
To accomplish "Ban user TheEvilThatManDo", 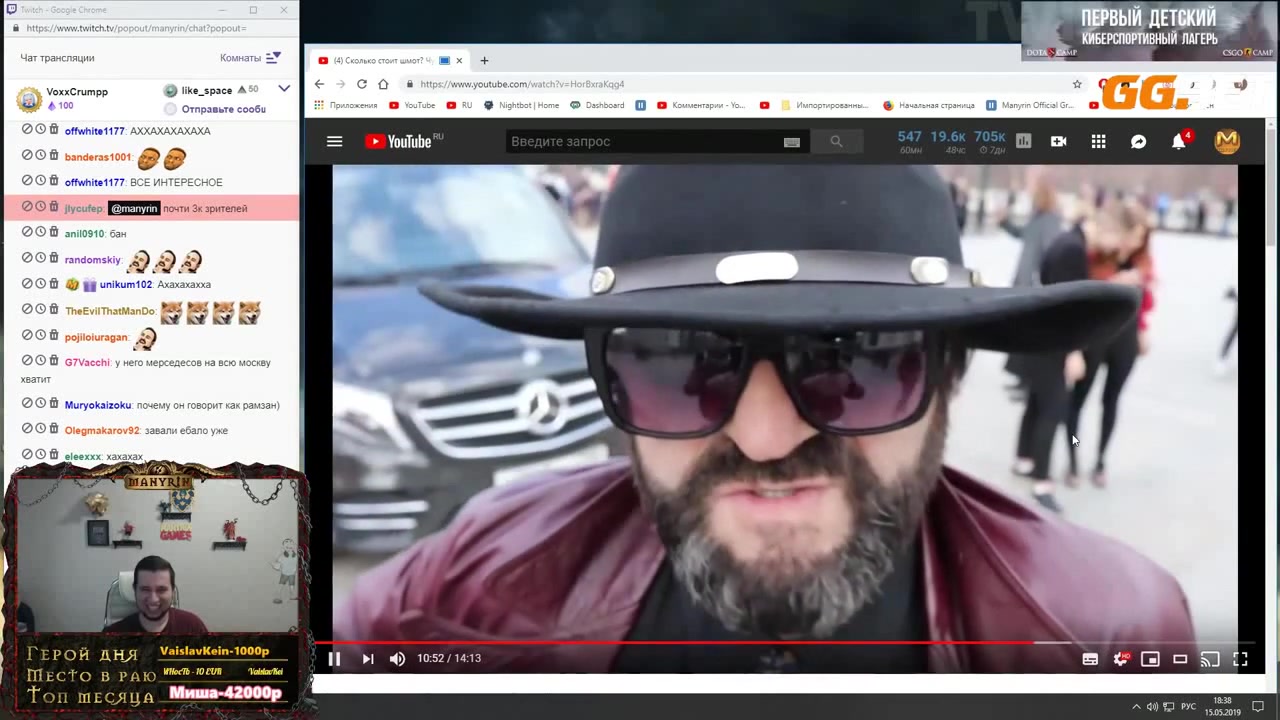I will [28, 309].
